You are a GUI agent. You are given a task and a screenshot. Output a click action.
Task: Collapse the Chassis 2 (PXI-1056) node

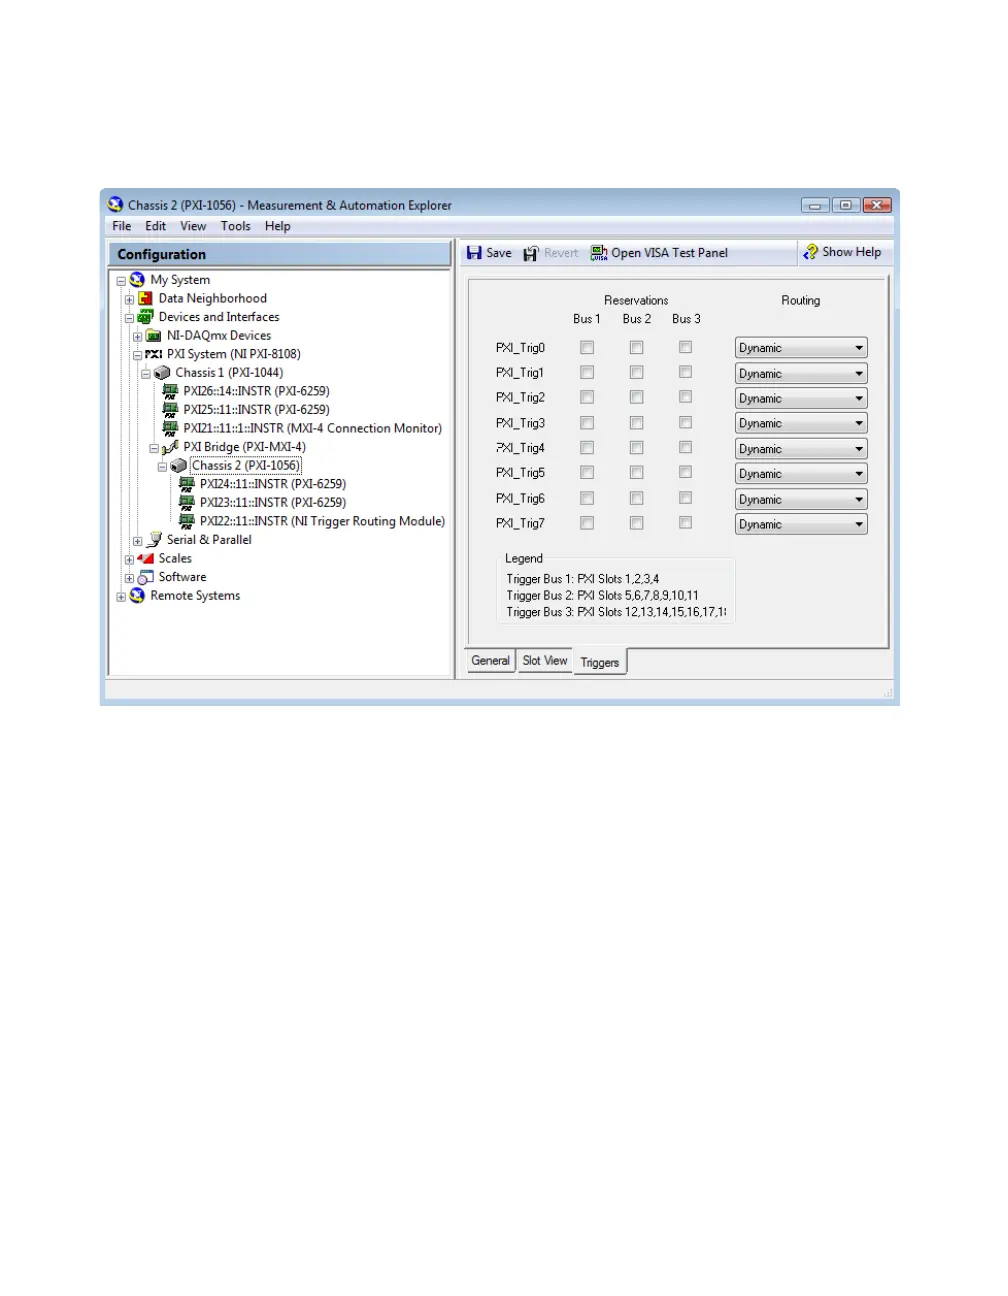[162, 467]
